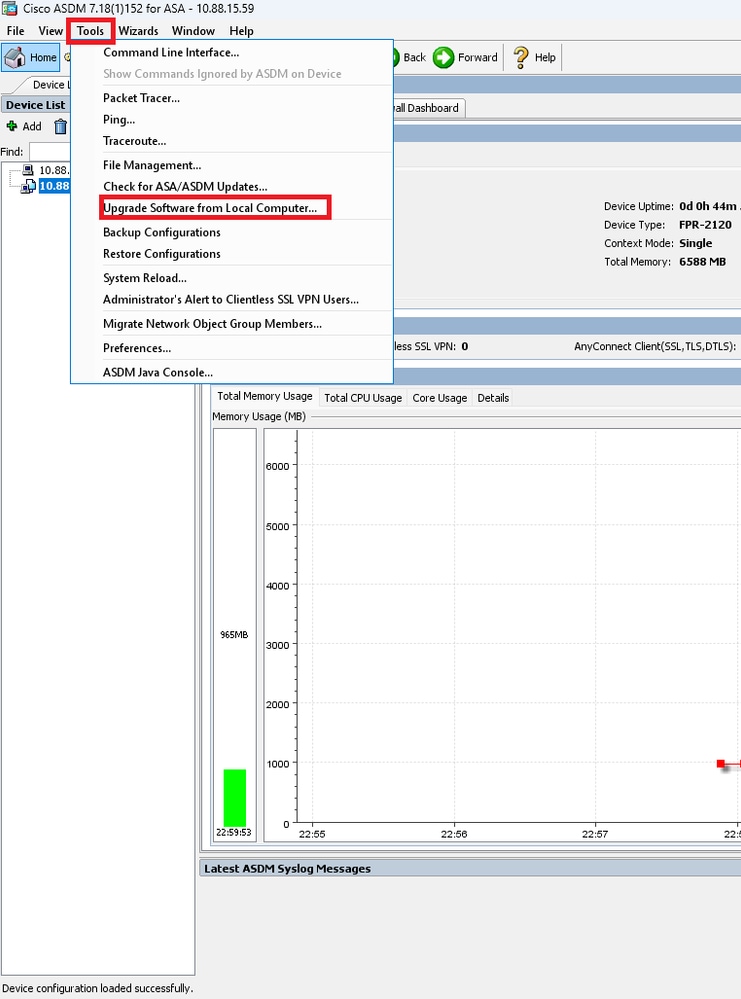Switch to Total CPU Usage tab
741x999 pixels.
(x=363, y=398)
